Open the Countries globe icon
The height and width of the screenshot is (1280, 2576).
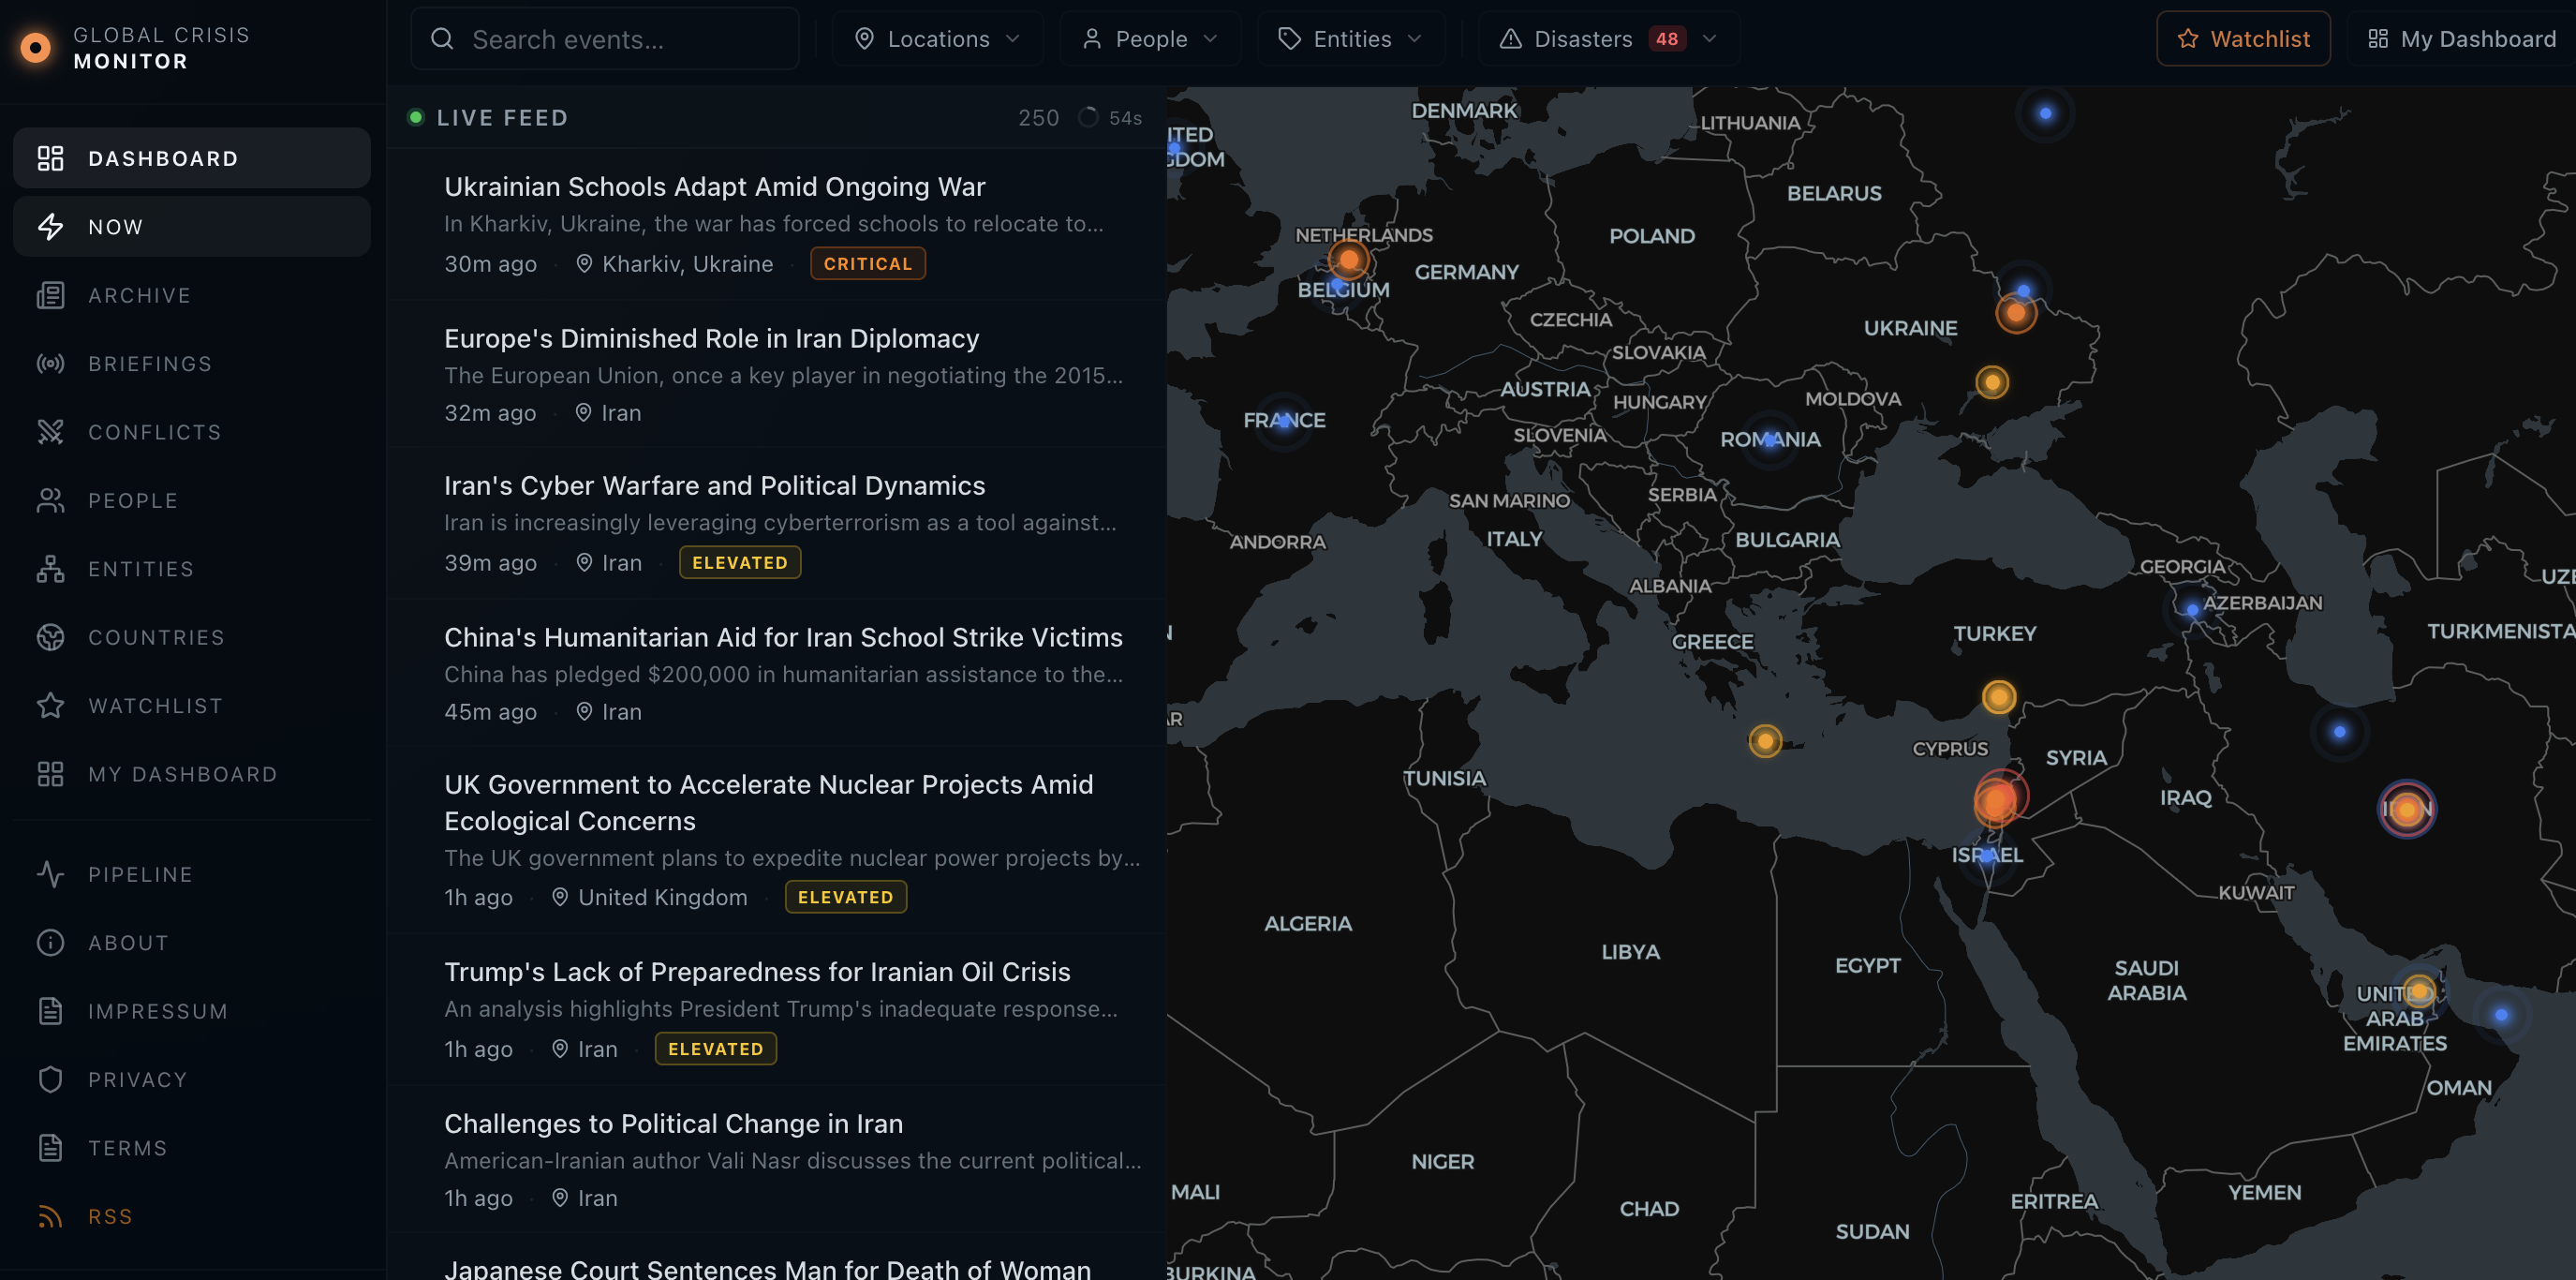tap(50, 637)
